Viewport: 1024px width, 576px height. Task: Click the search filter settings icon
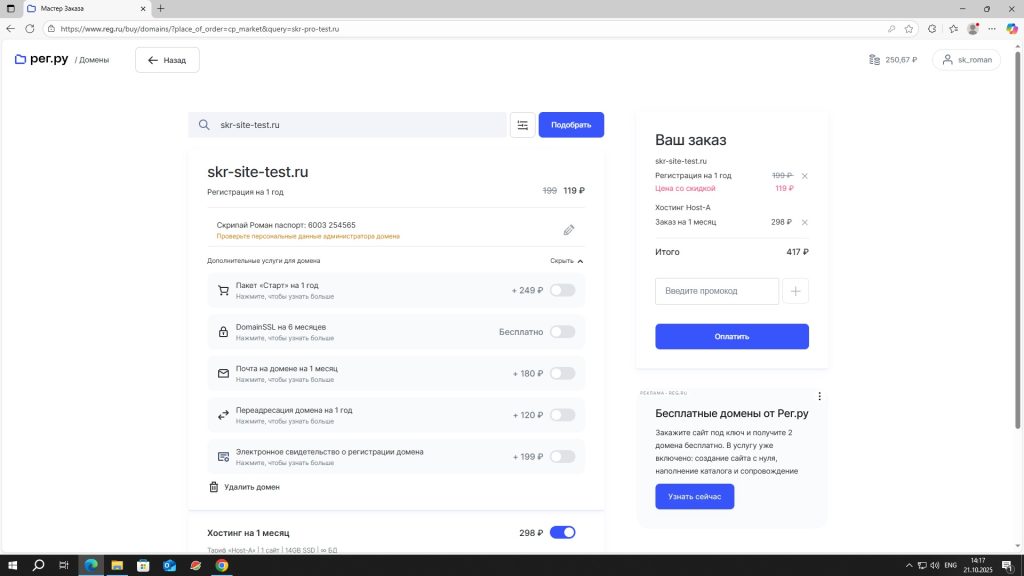[522, 125]
